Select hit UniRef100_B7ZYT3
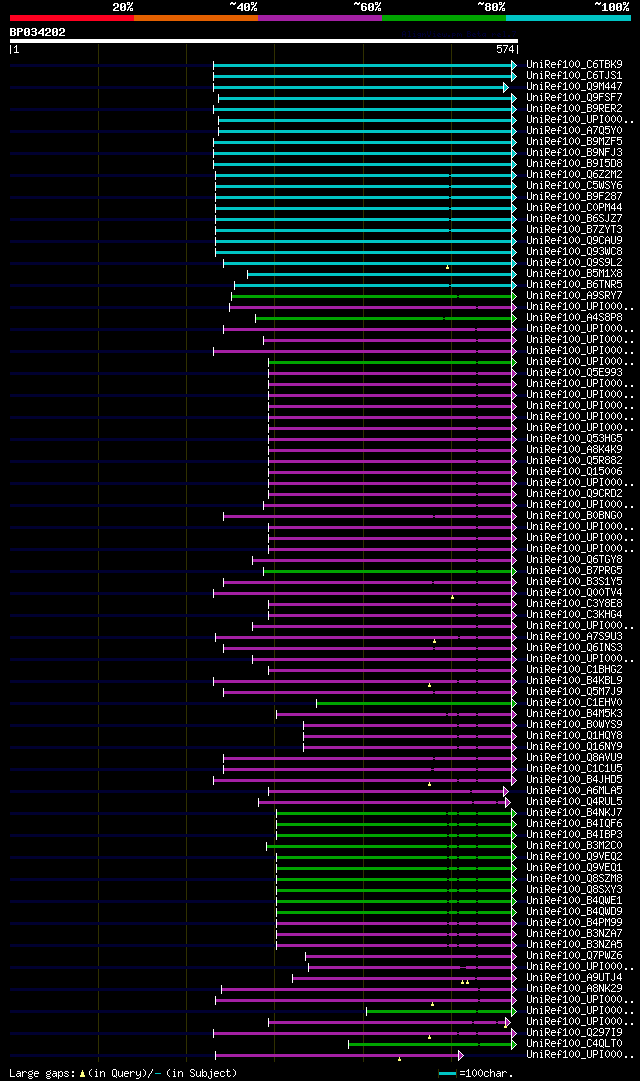The image size is (640, 1081). [x=574, y=230]
